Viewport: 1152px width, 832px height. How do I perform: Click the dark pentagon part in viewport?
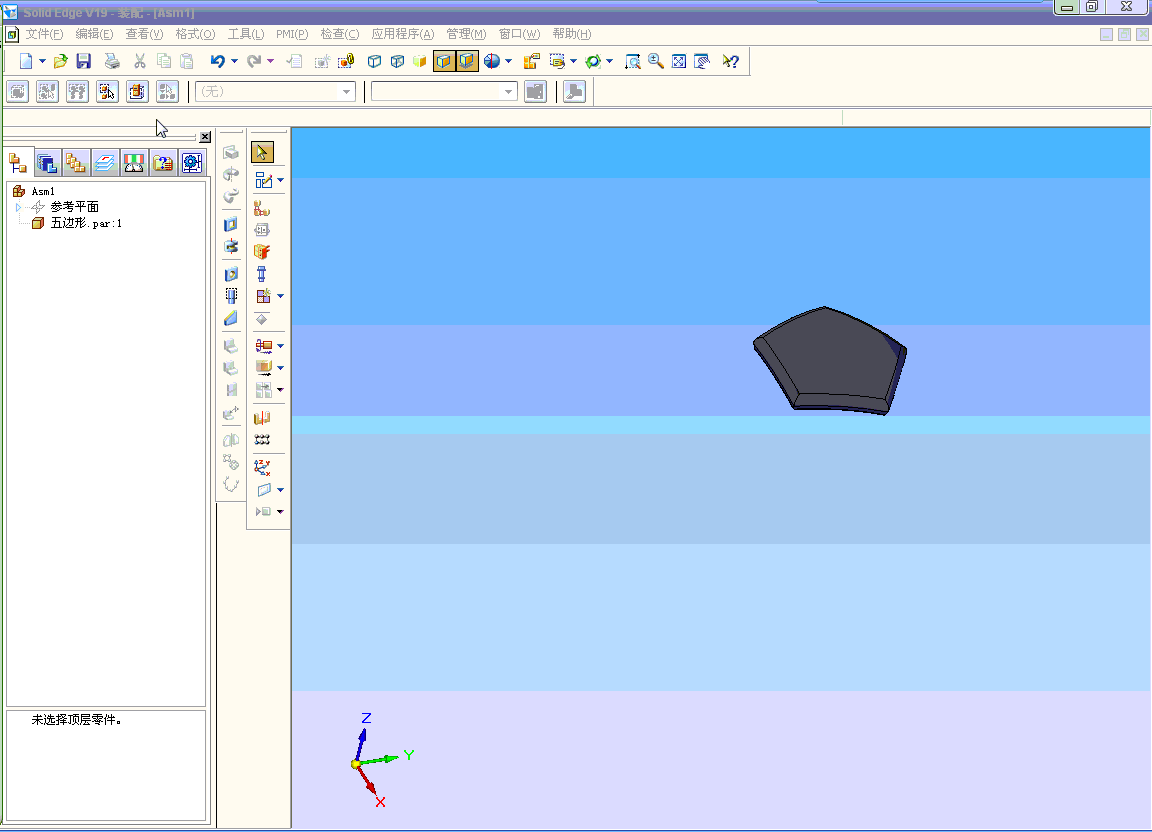[x=829, y=360]
